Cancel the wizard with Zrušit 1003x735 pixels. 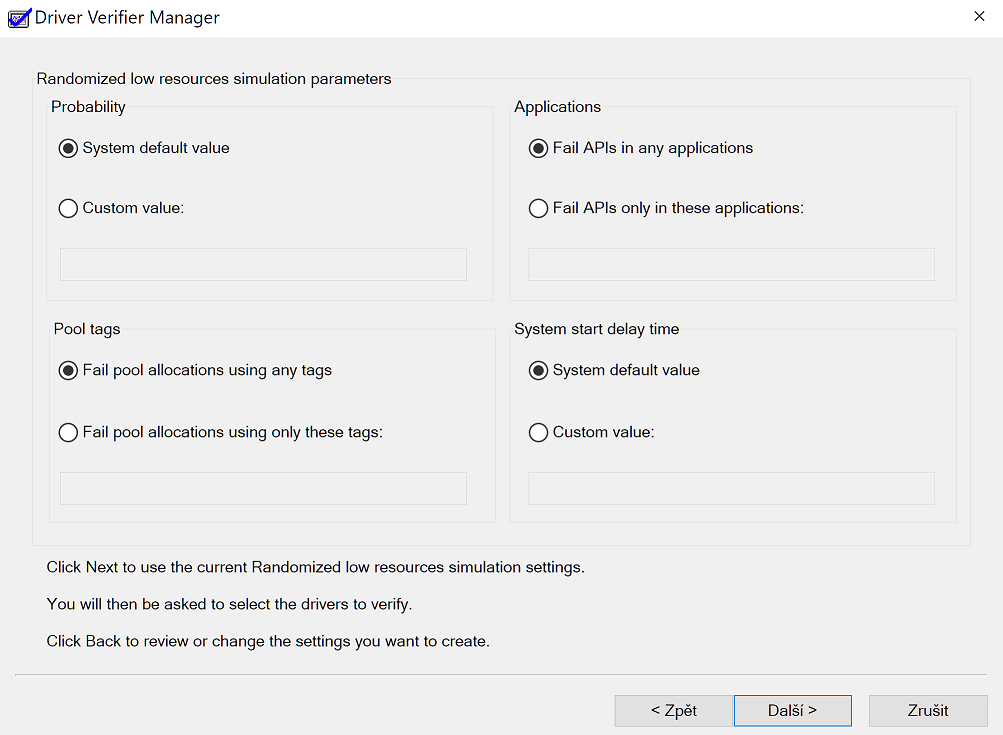coord(928,711)
